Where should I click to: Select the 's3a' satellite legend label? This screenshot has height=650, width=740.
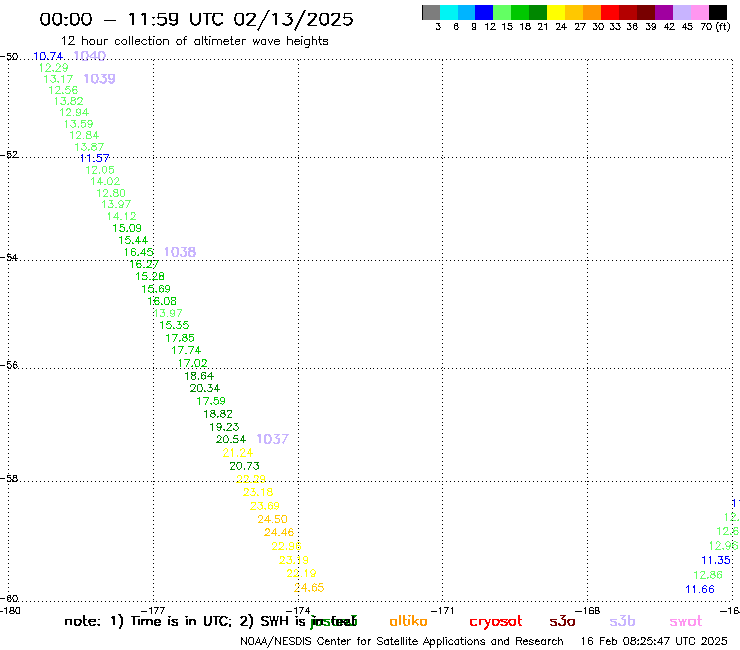(562, 621)
